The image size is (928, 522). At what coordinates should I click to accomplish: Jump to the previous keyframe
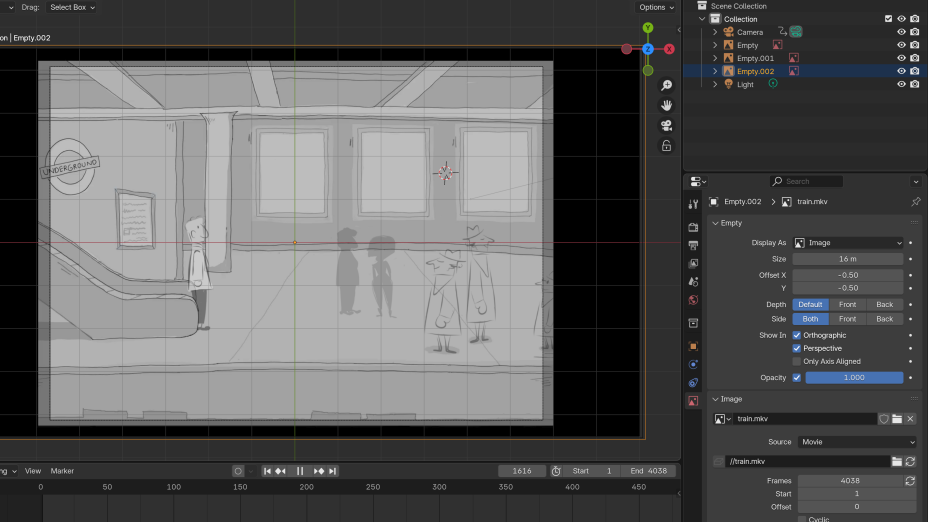(x=281, y=471)
